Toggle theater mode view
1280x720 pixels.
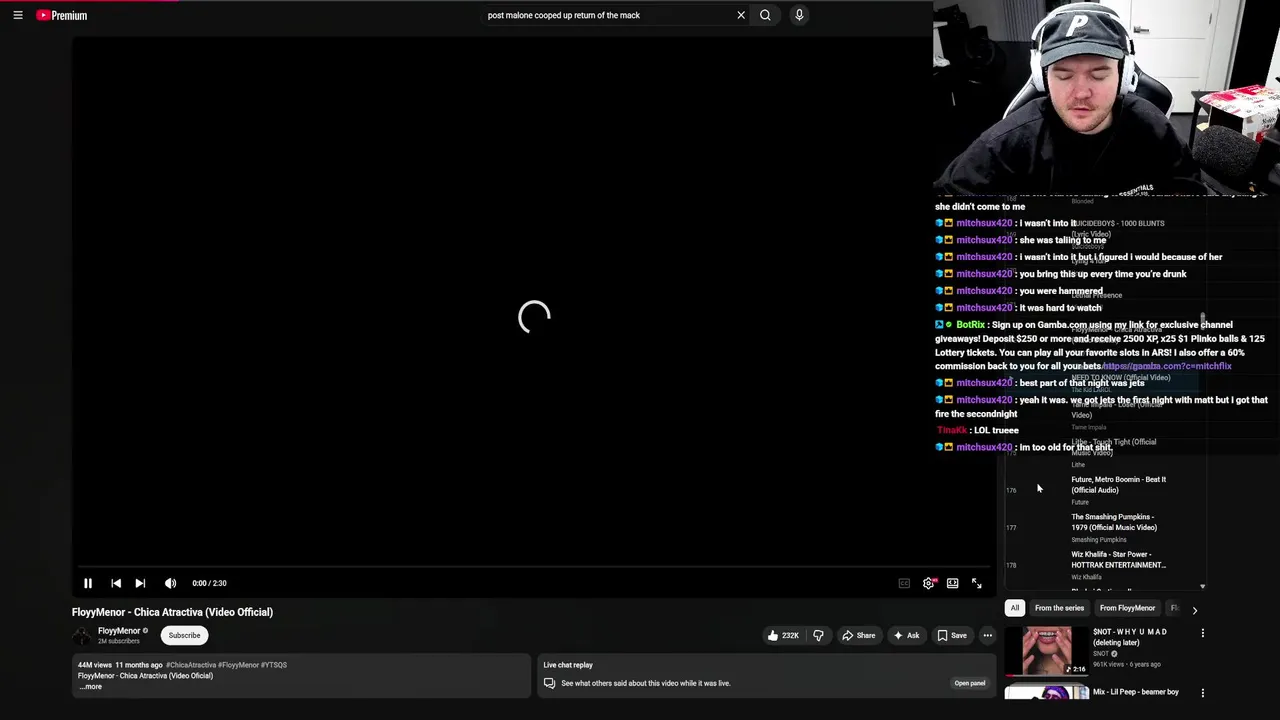pos(953,583)
